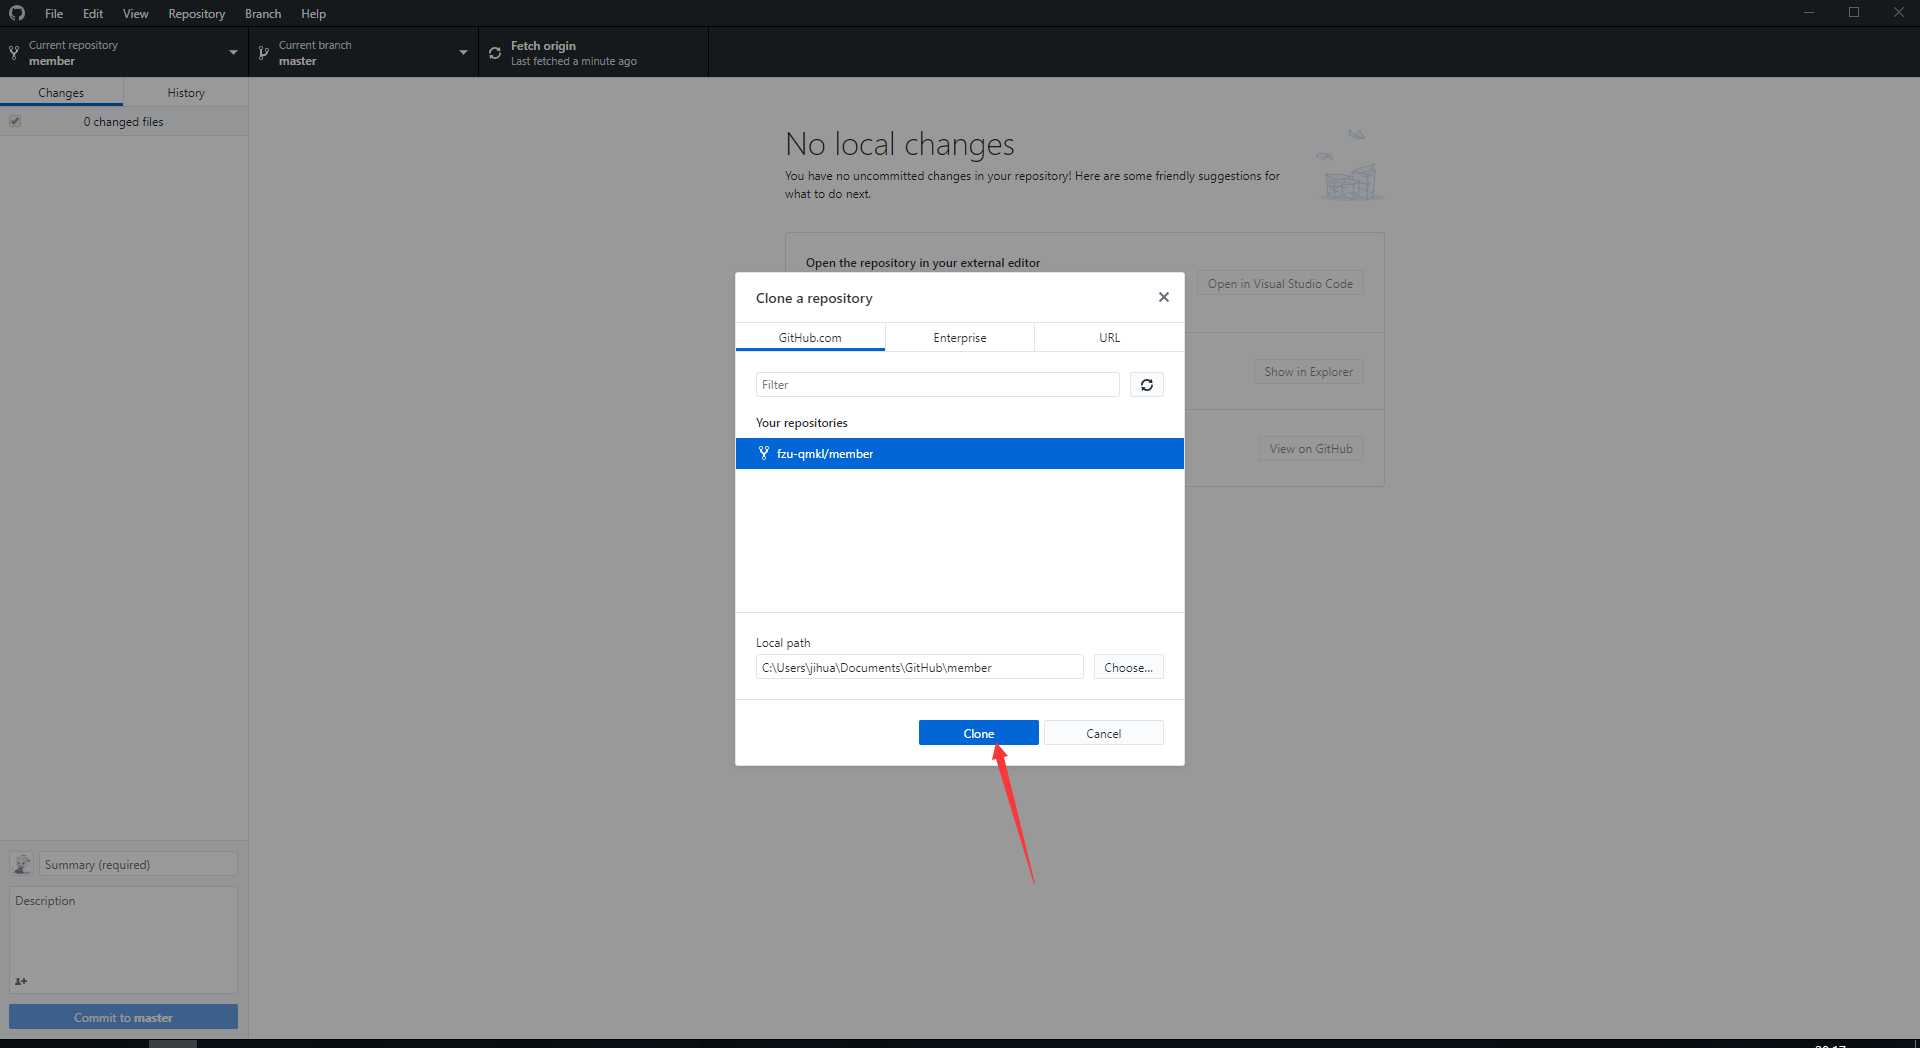Select the fzu-qmkl/member repository row
1920x1048 pixels.
coord(960,453)
